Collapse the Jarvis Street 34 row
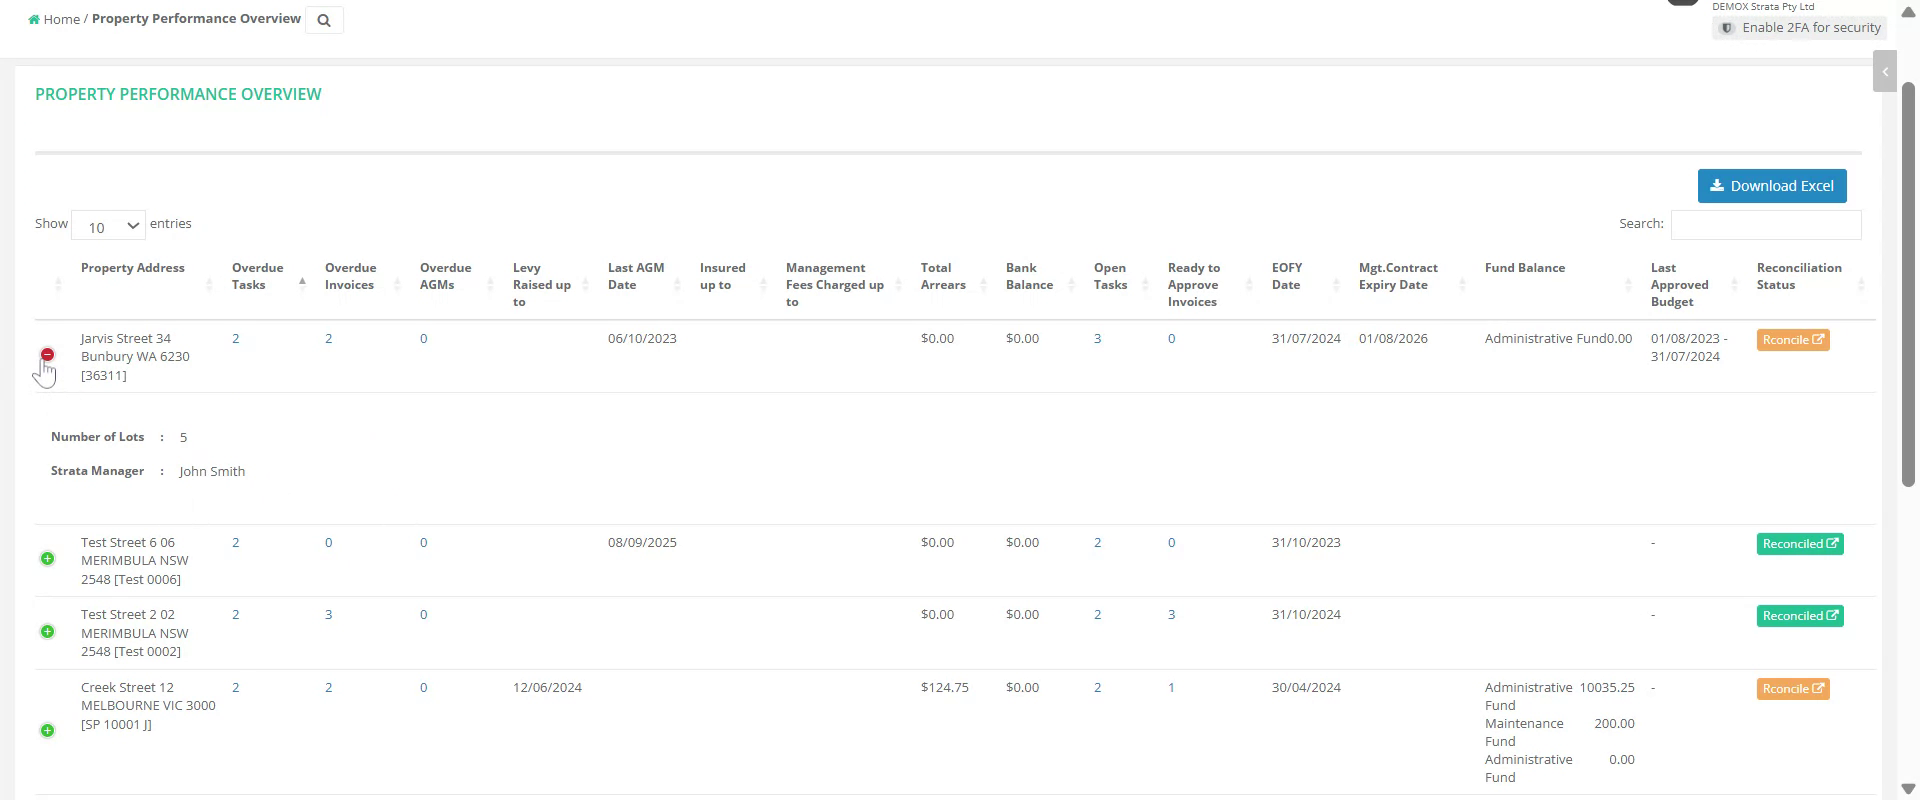1920x800 pixels. coord(47,355)
